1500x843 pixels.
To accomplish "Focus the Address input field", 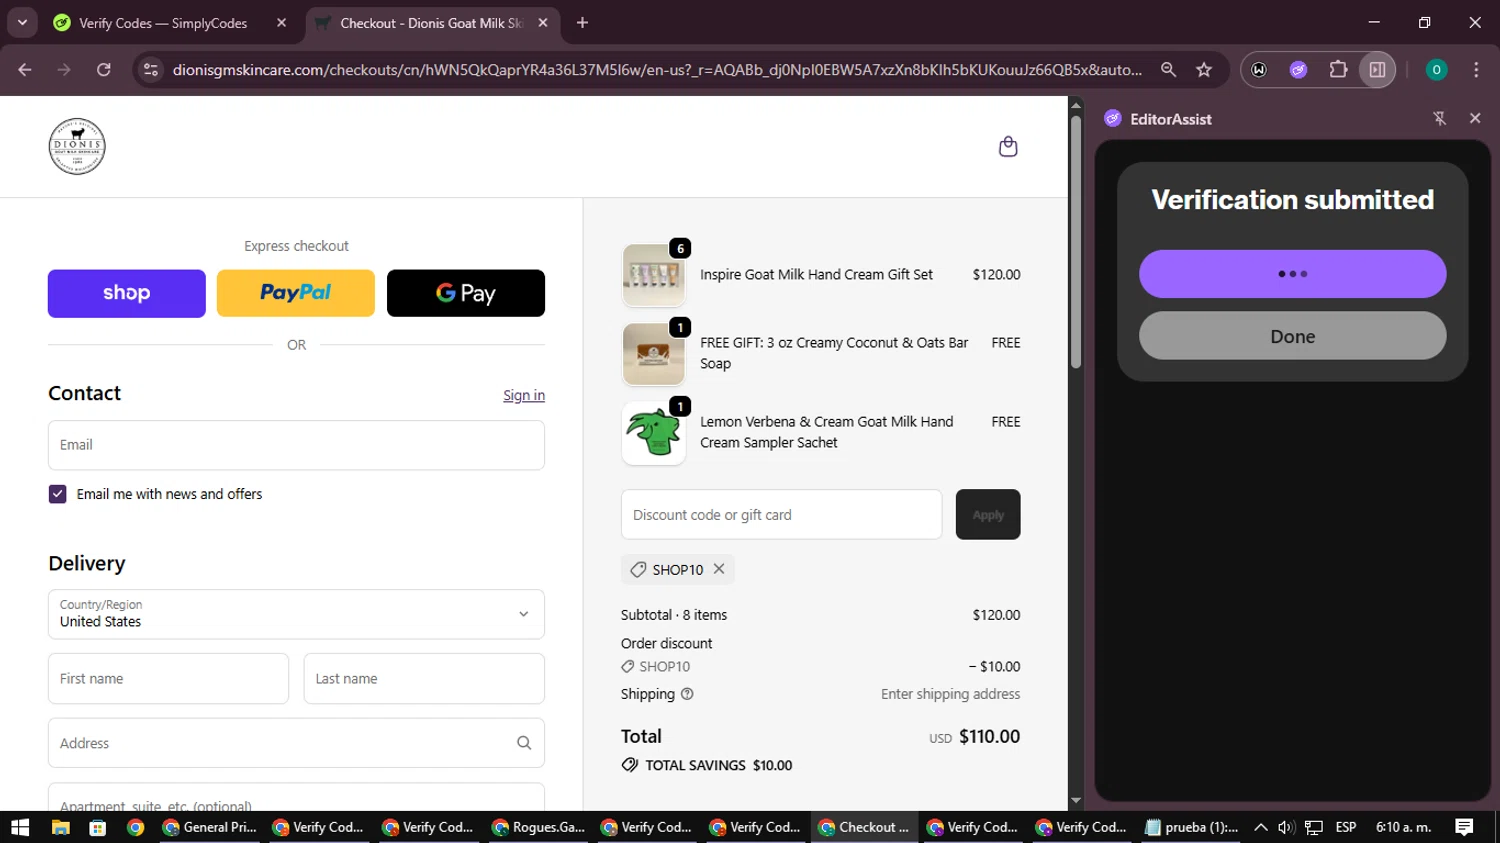I will pyautogui.click(x=296, y=743).
